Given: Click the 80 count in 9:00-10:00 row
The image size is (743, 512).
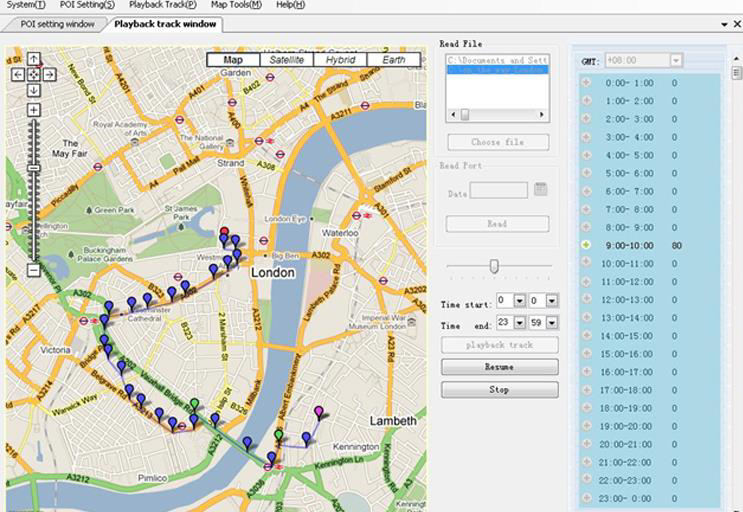Looking at the screenshot, I should pyautogui.click(x=676, y=245).
